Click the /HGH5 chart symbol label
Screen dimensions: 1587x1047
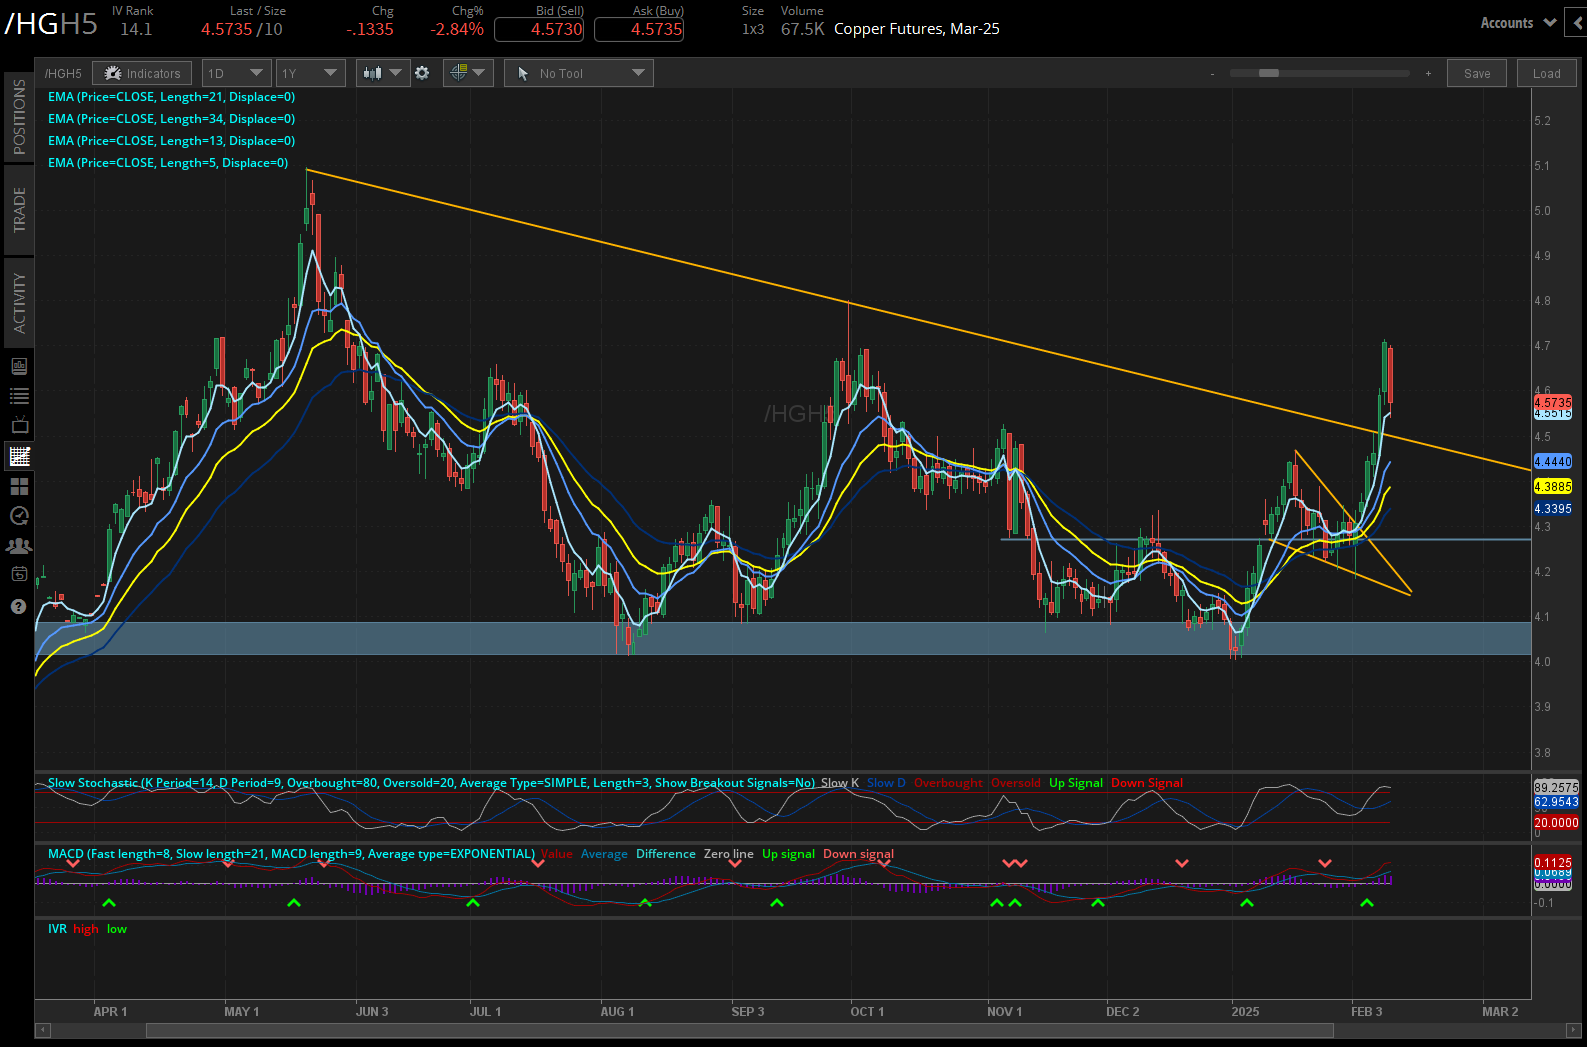[x=63, y=74]
